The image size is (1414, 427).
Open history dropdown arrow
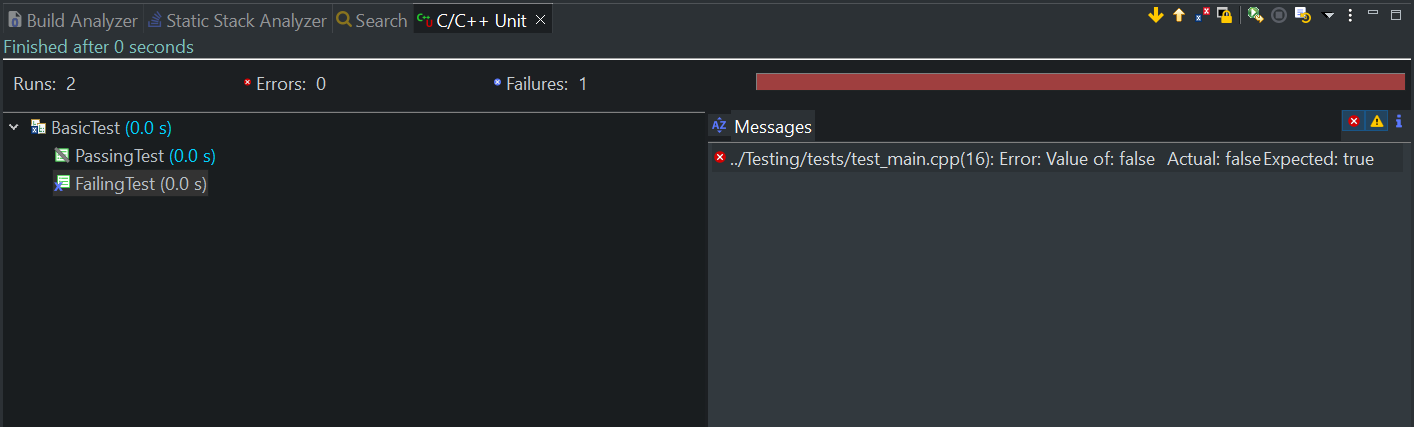pyautogui.click(x=1329, y=16)
